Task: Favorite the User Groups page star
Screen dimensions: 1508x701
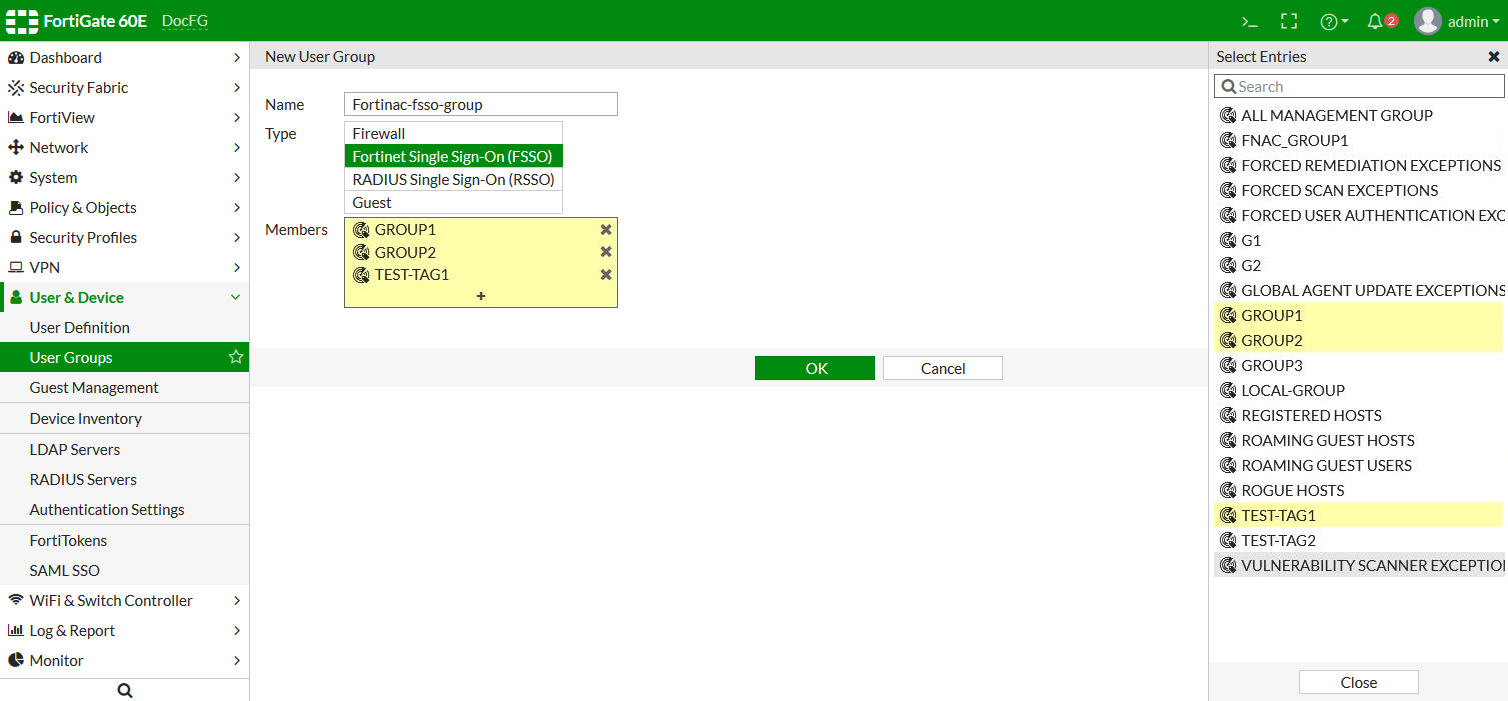Action: (x=236, y=357)
